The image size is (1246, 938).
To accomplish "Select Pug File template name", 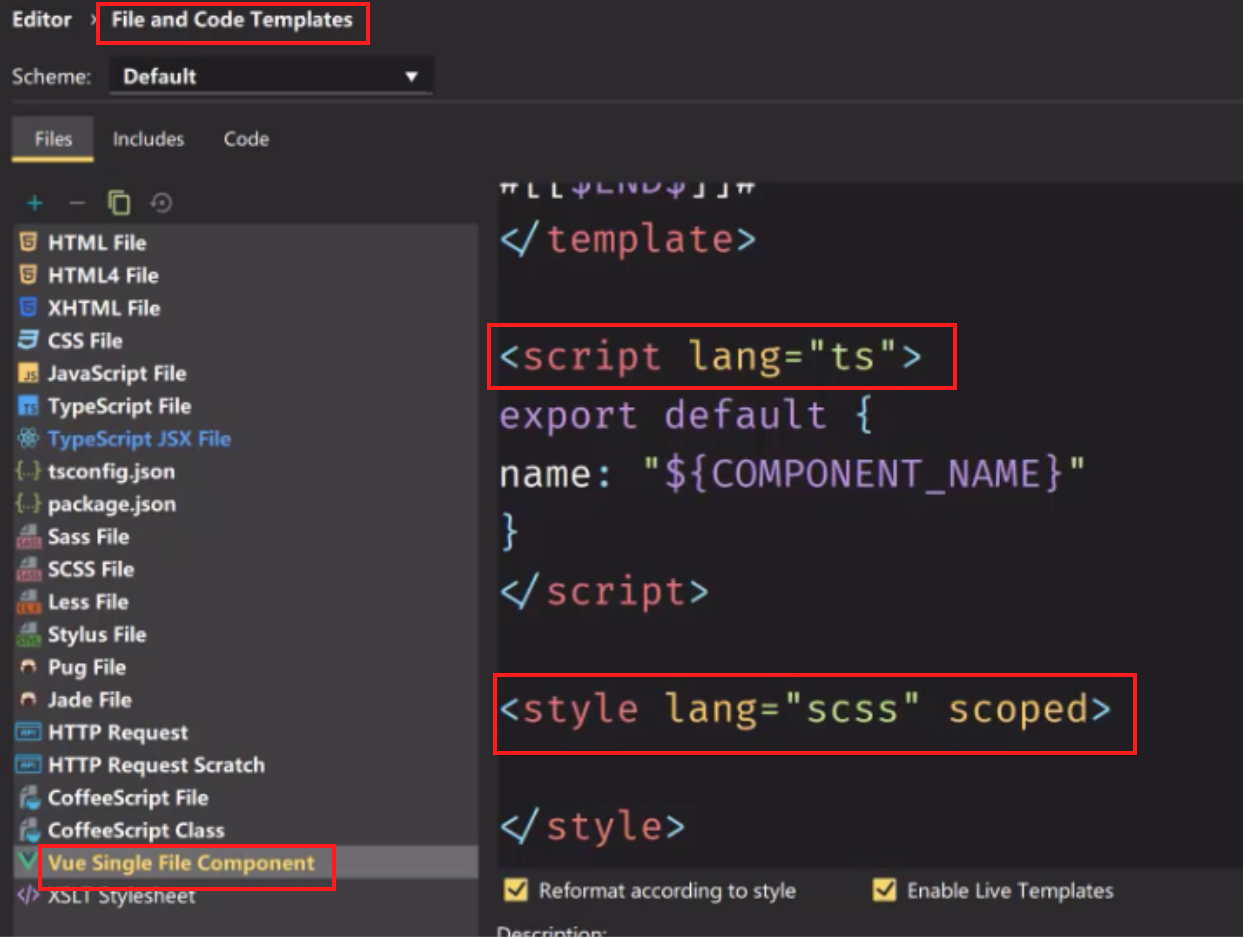I will point(87,667).
